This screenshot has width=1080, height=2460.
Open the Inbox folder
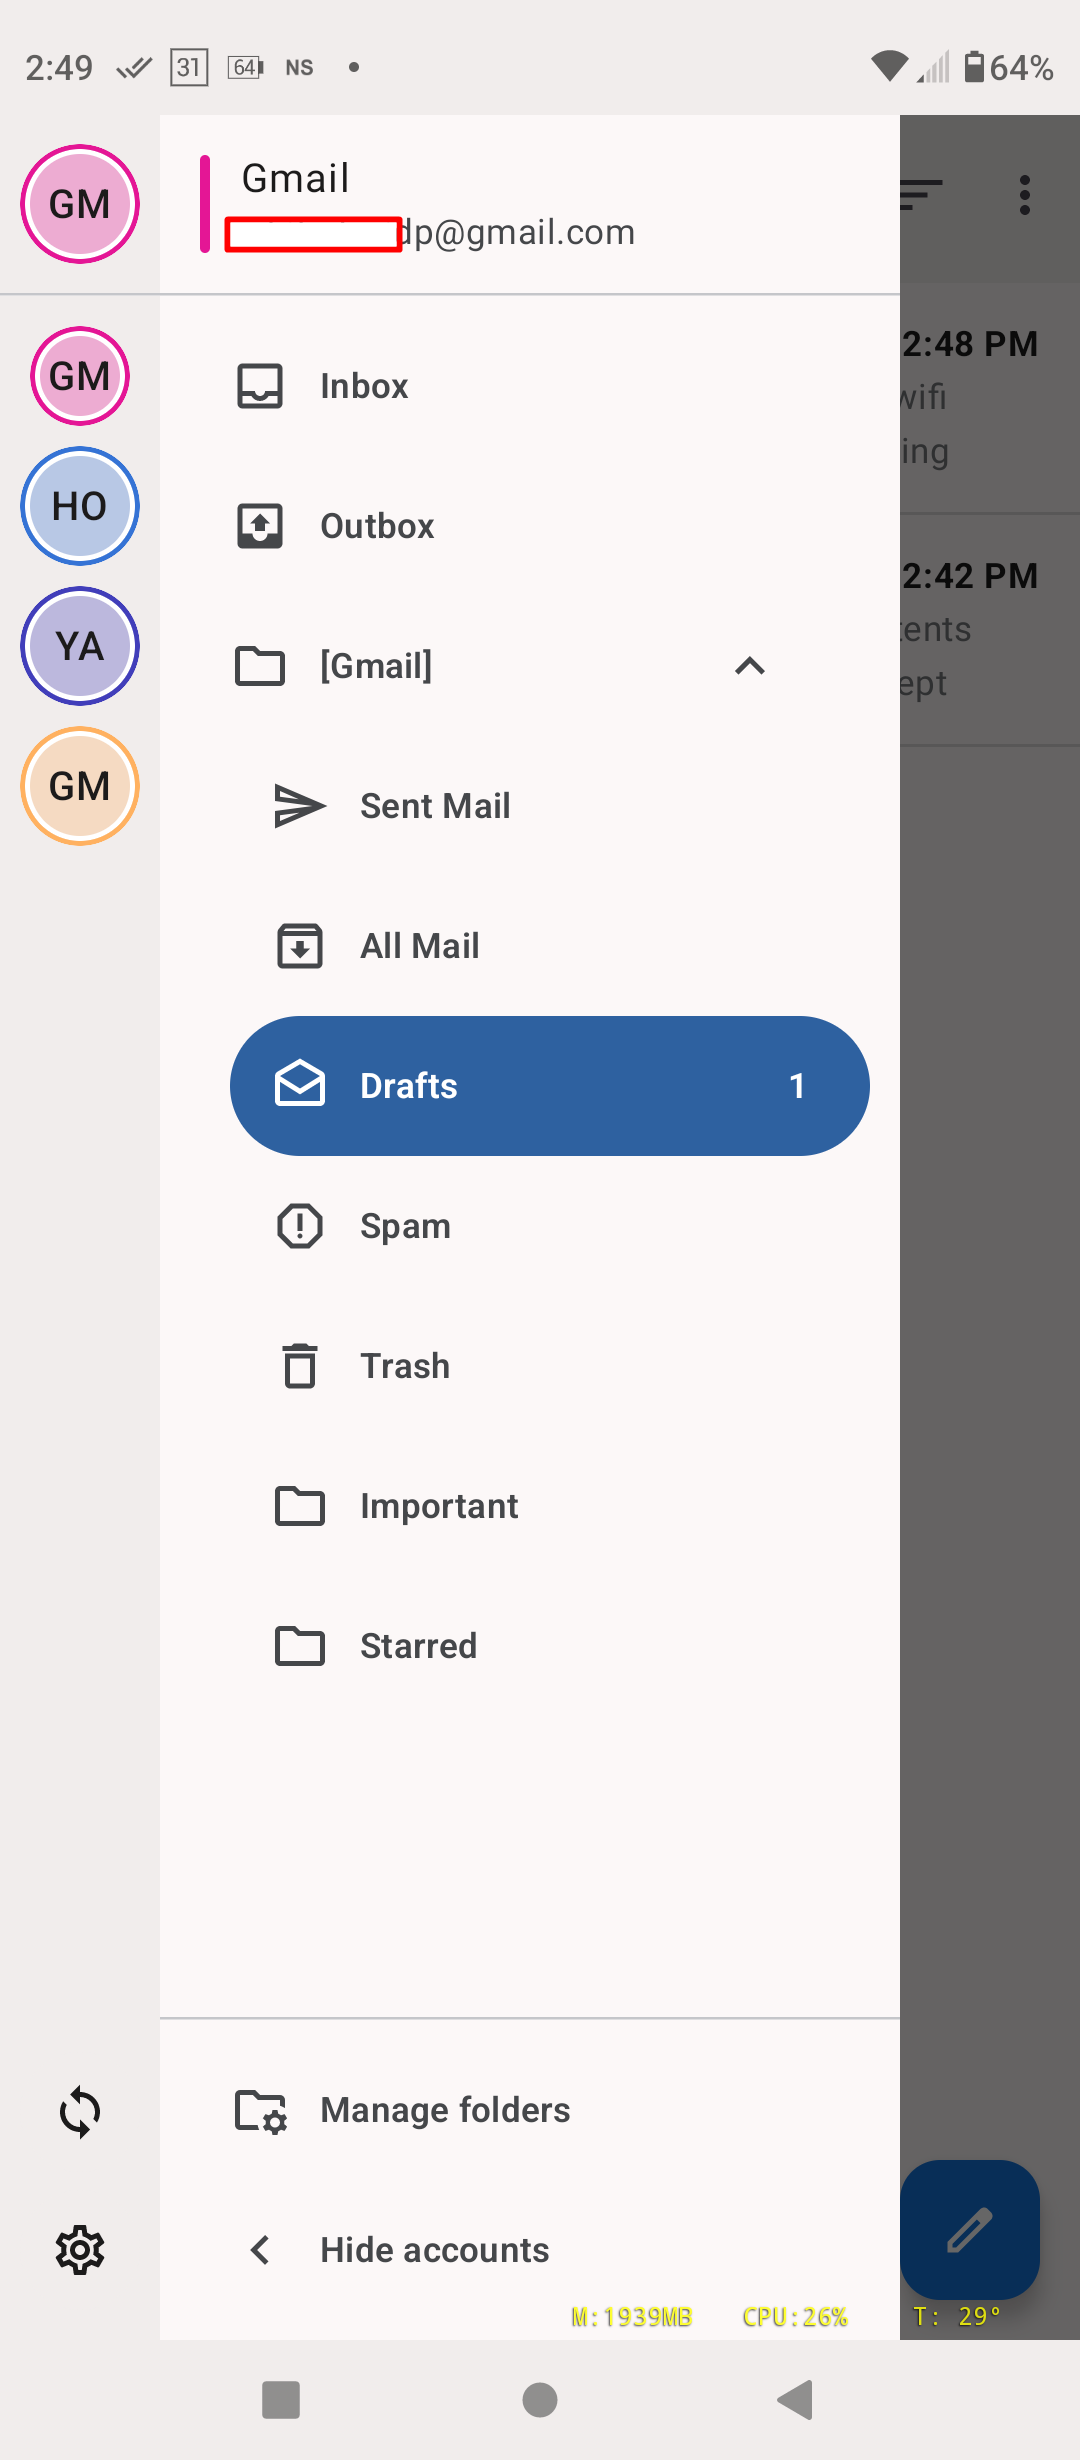tap(364, 386)
